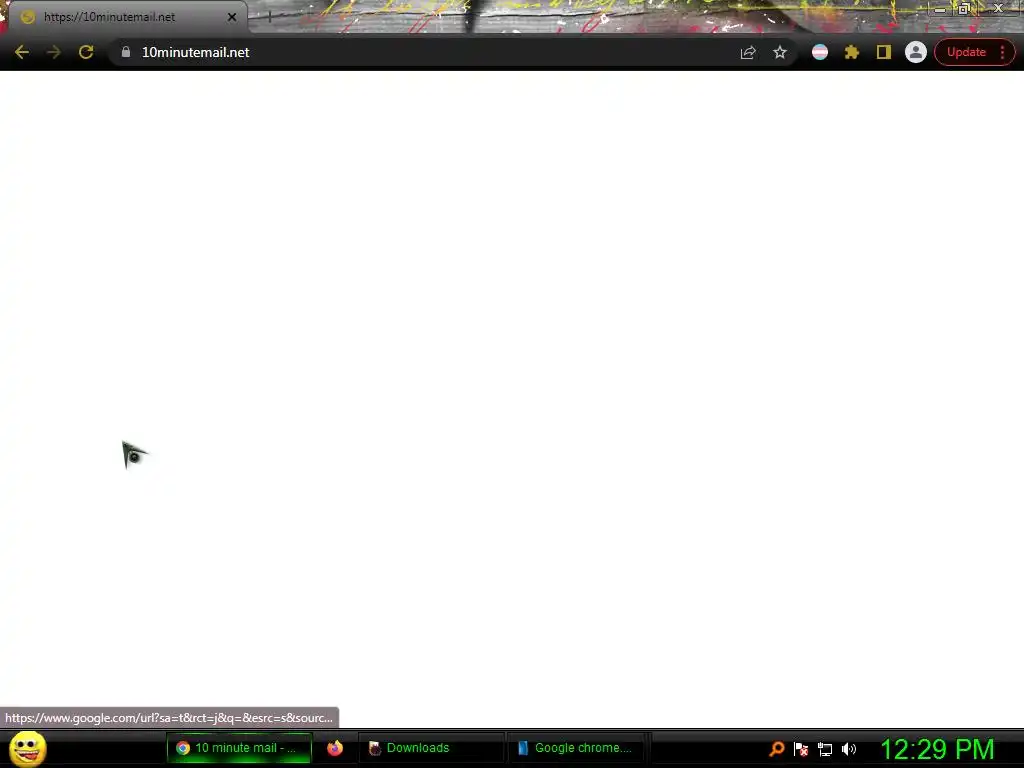The height and width of the screenshot is (768, 1024).
Task: Open the Google chrome taskbar item
Action: tap(578, 748)
